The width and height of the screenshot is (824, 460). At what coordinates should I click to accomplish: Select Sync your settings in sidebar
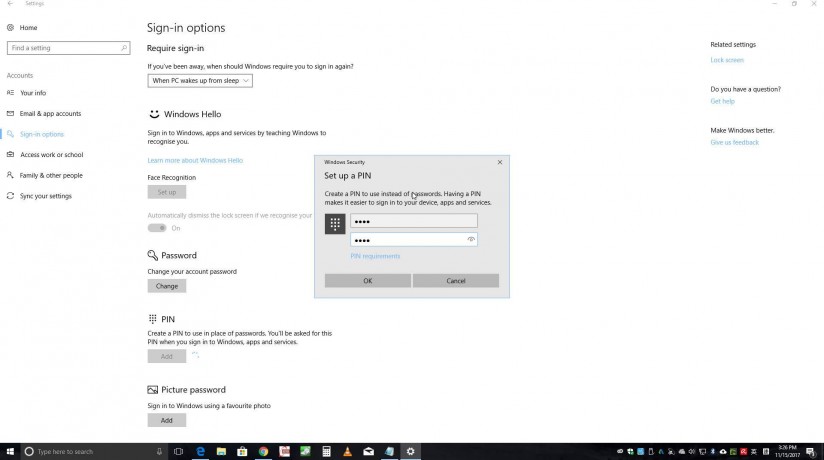46,196
